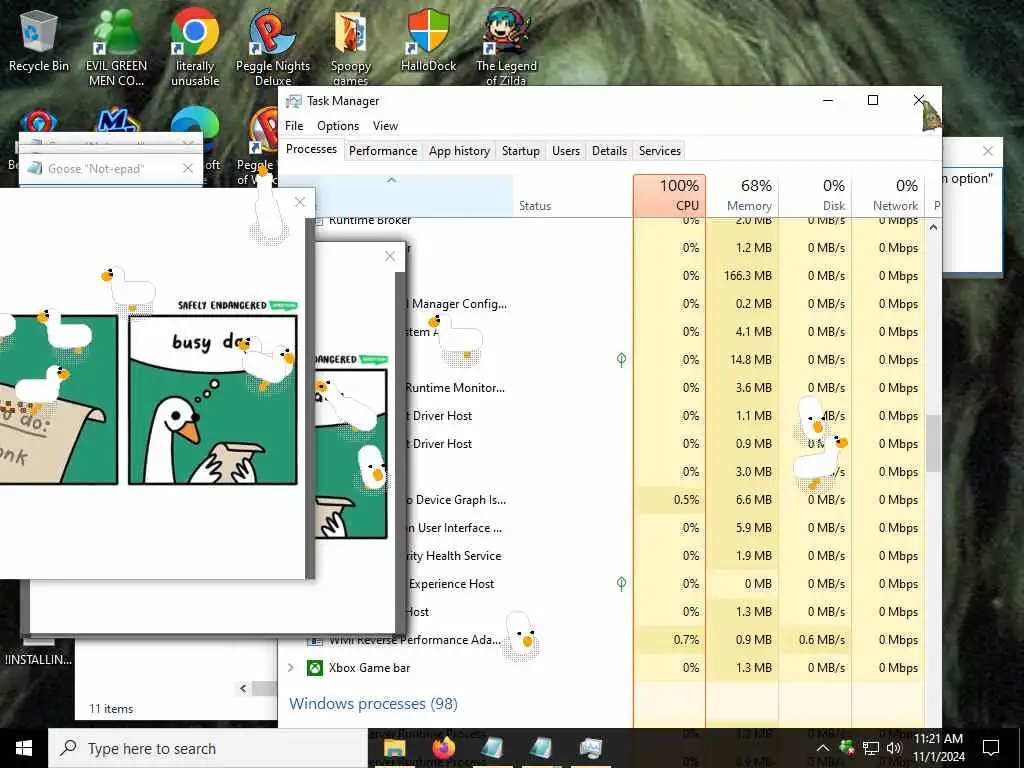Click the Status column header
The height and width of the screenshot is (768, 1024).
(573, 195)
